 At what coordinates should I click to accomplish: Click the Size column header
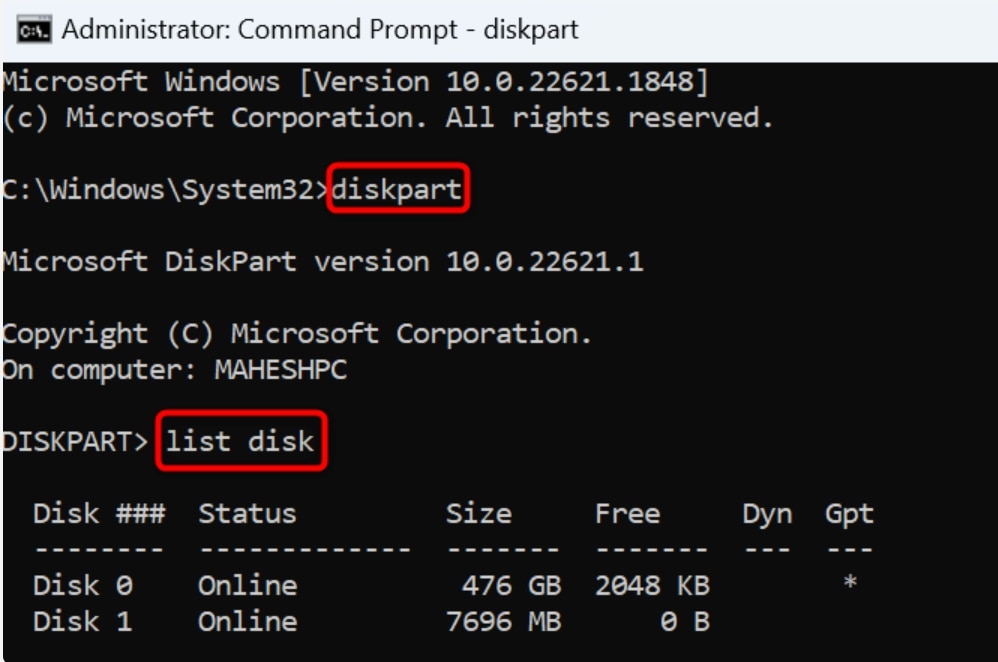(x=481, y=513)
